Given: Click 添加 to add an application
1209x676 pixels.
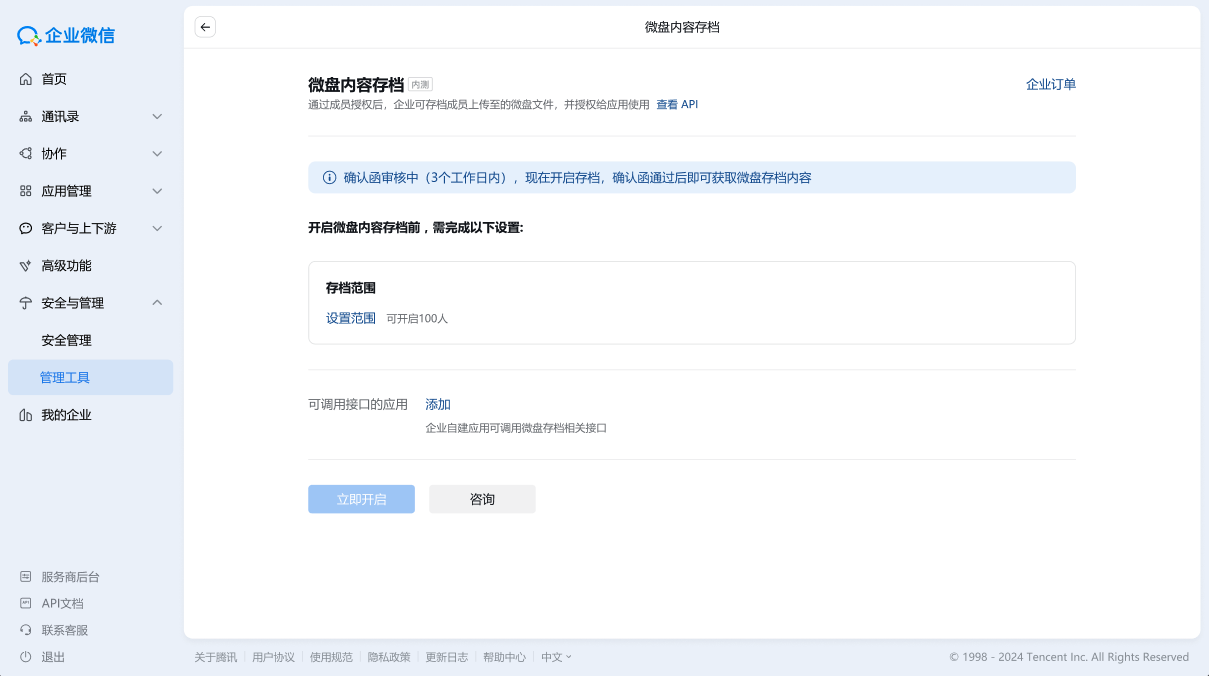Looking at the screenshot, I should [x=438, y=404].
